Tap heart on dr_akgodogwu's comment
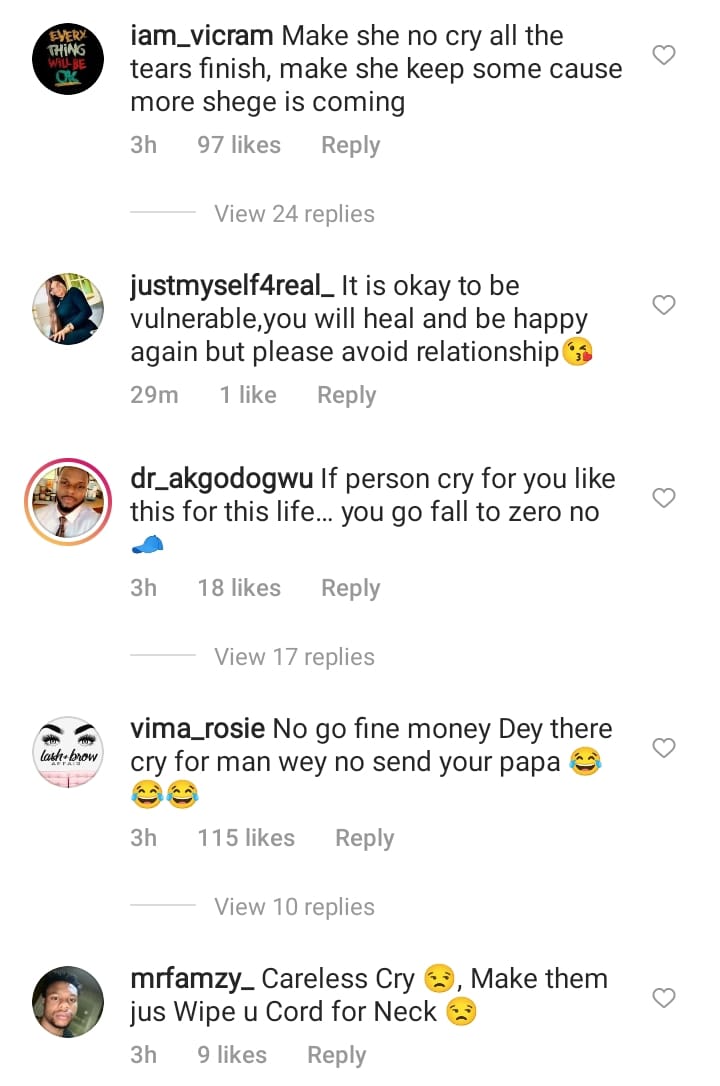This screenshot has height=1086, width=720. pos(664,497)
